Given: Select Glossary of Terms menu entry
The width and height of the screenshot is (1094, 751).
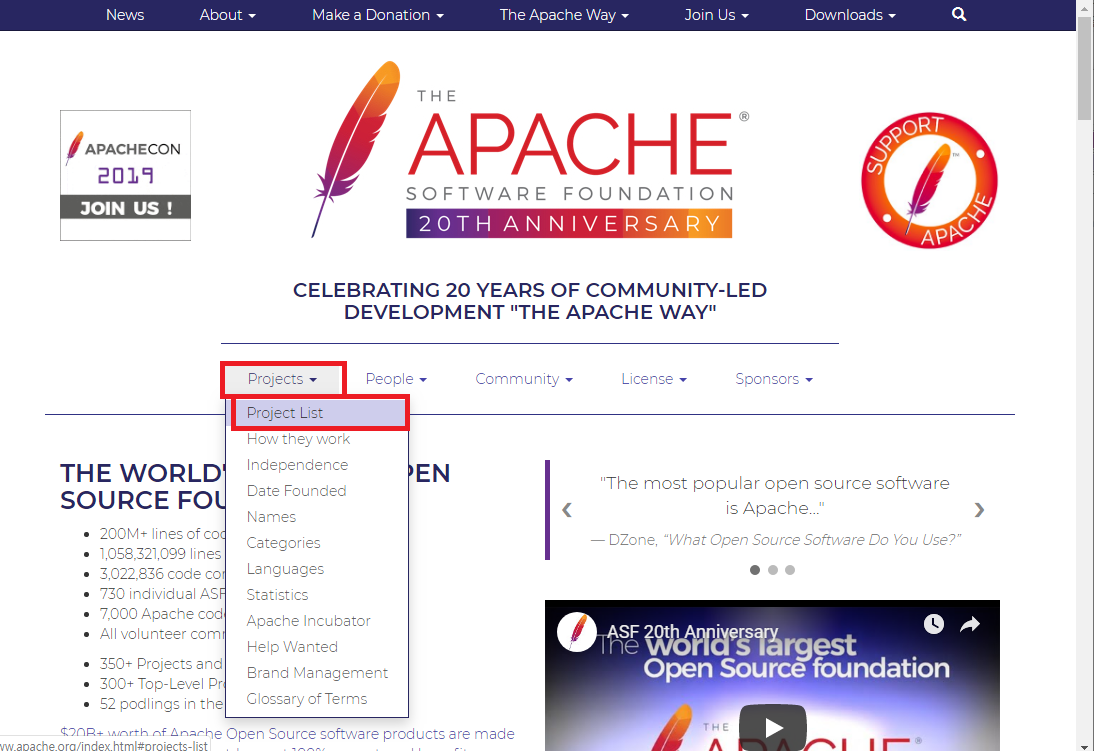Looking at the screenshot, I should 317,699.
